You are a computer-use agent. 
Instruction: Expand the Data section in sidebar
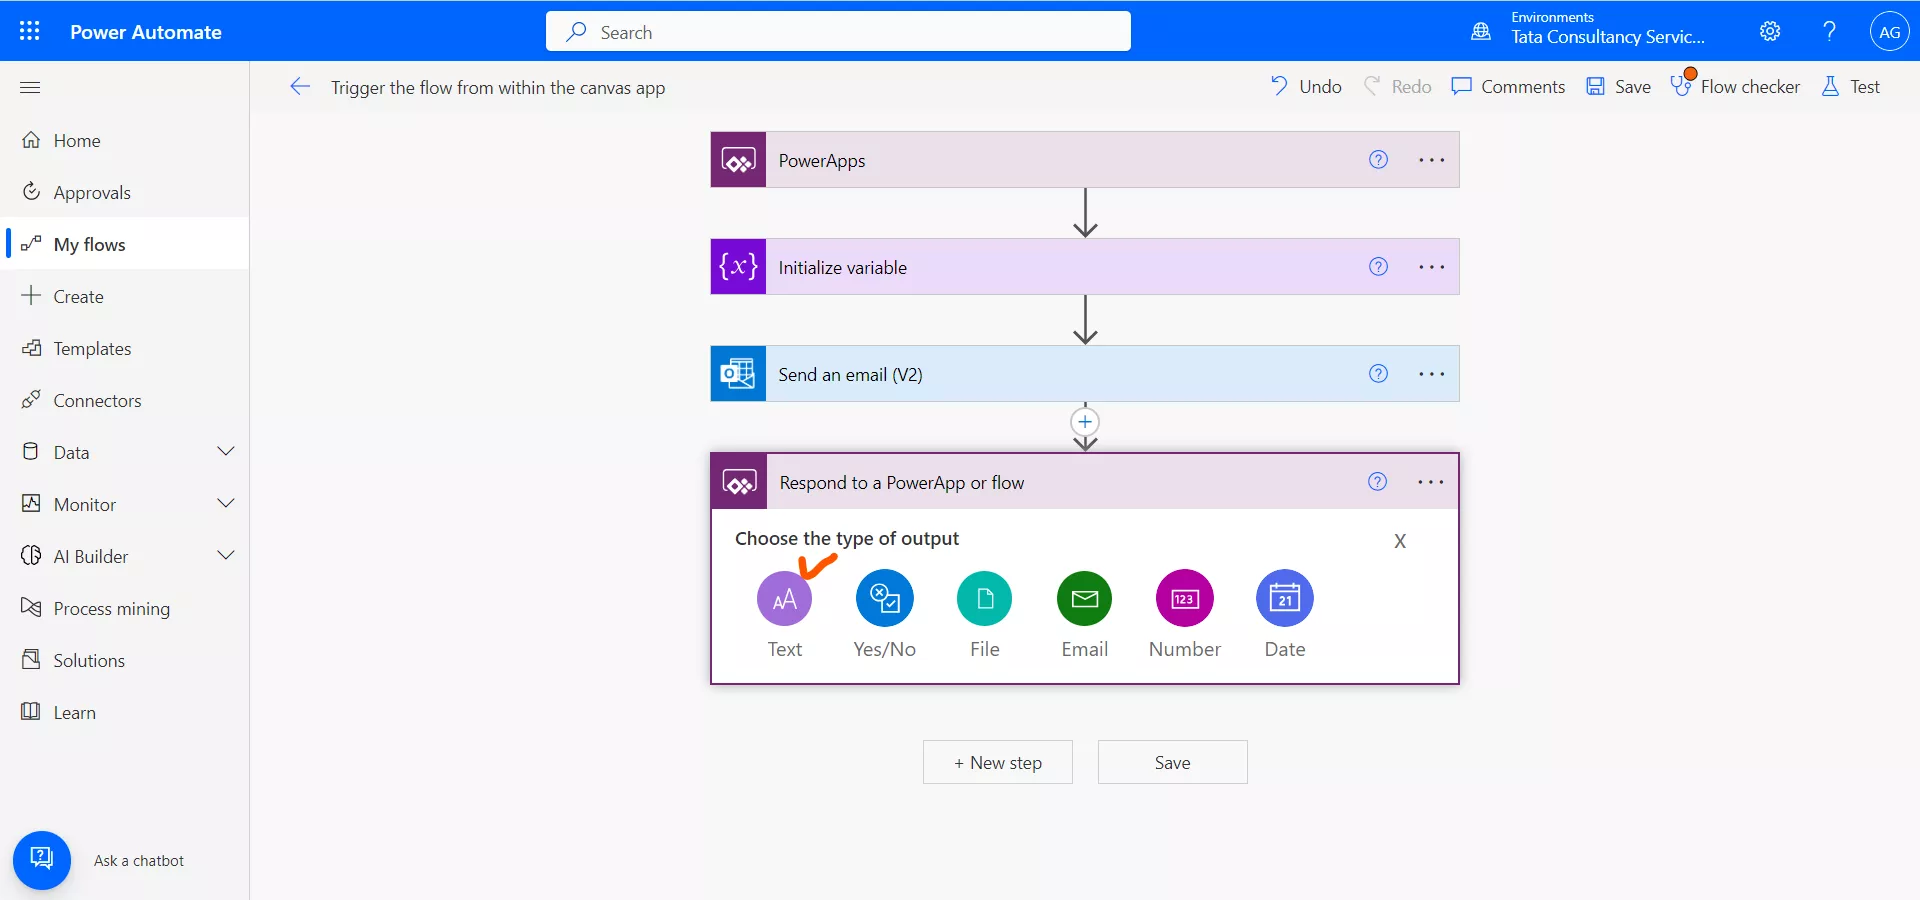226,451
